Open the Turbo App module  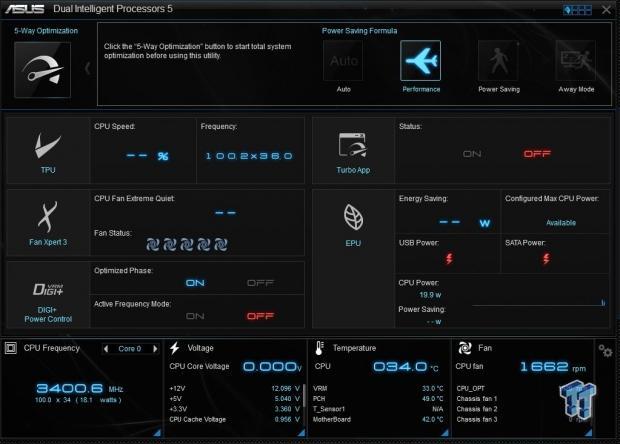click(353, 150)
